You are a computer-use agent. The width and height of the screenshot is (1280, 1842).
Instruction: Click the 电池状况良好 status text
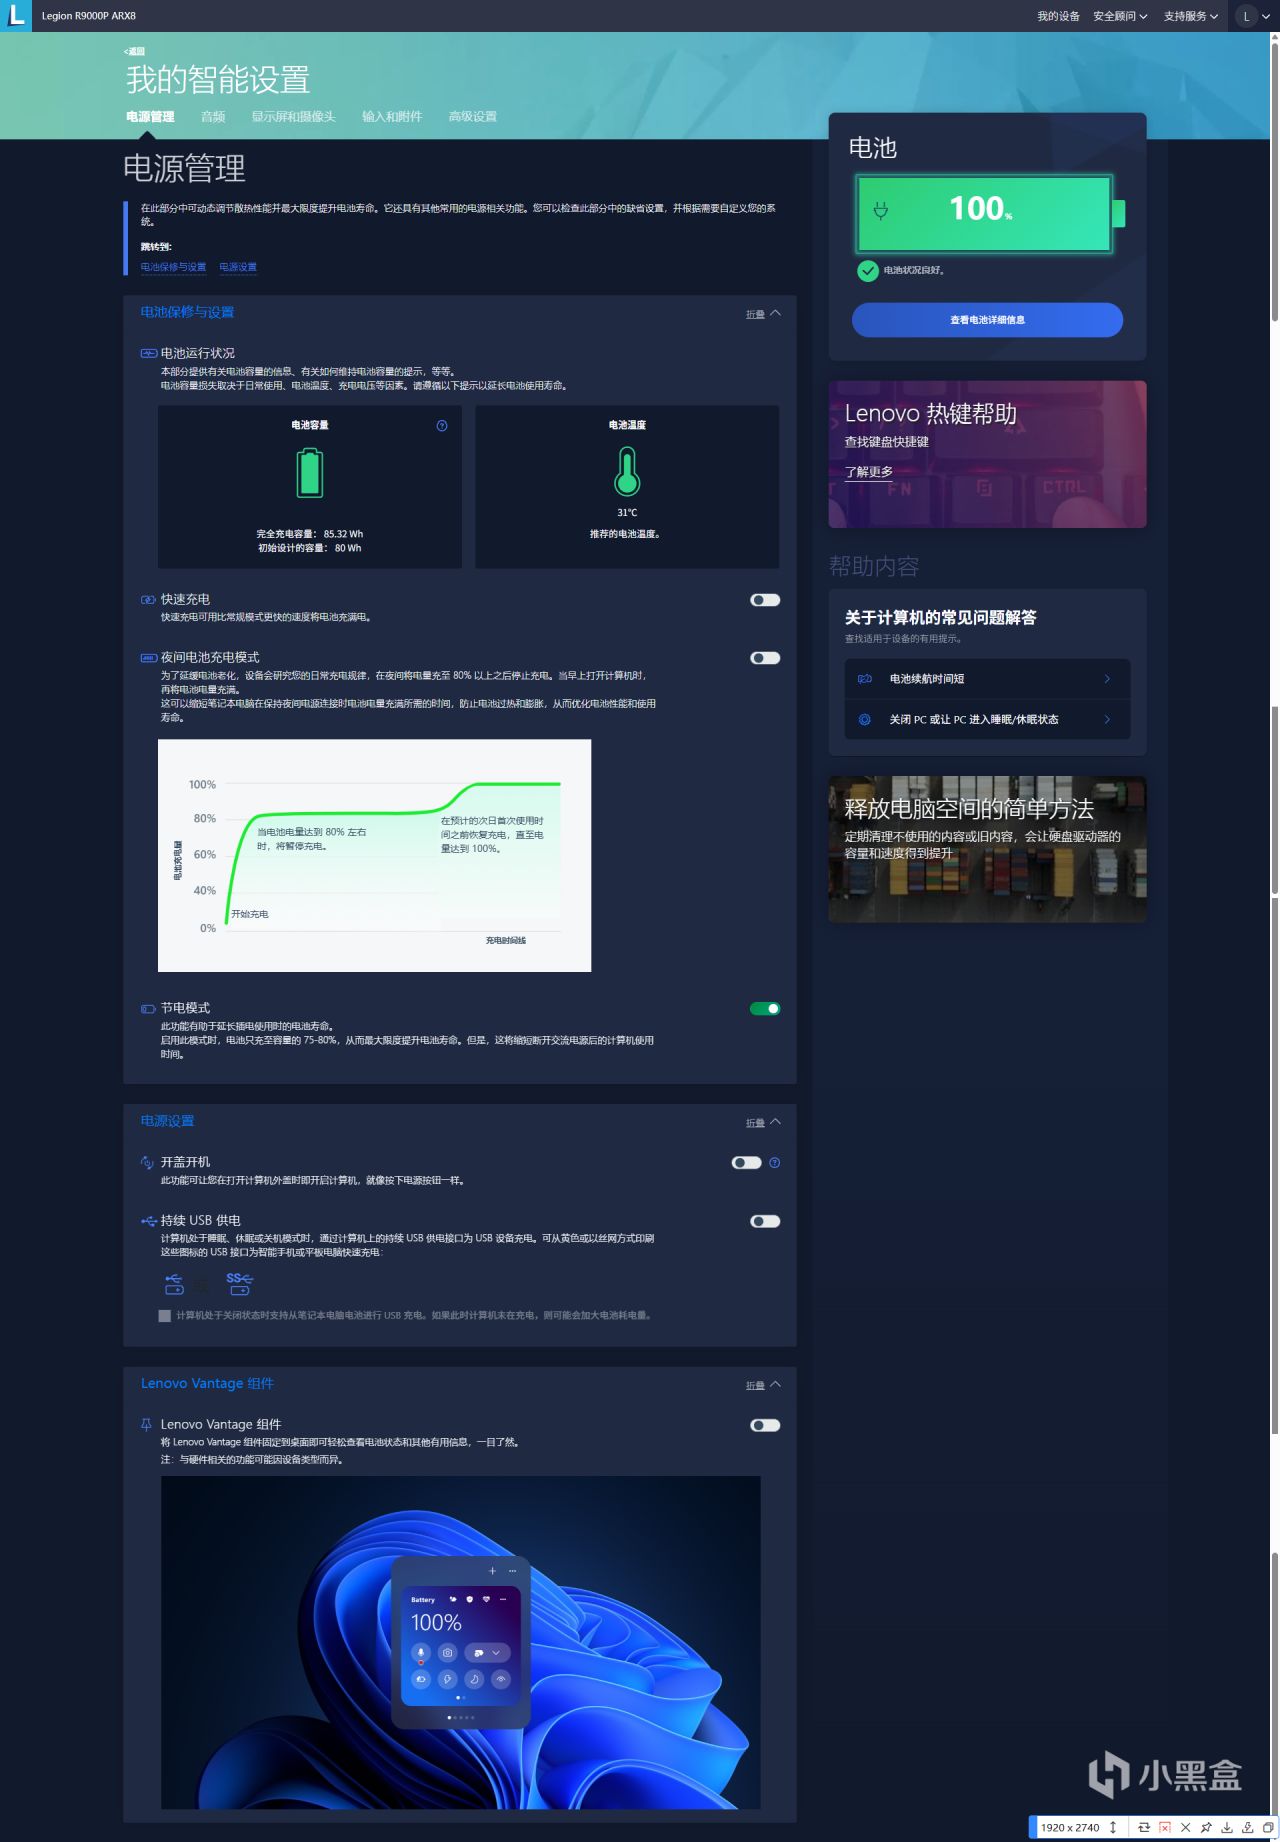click(x=914, y=270)
